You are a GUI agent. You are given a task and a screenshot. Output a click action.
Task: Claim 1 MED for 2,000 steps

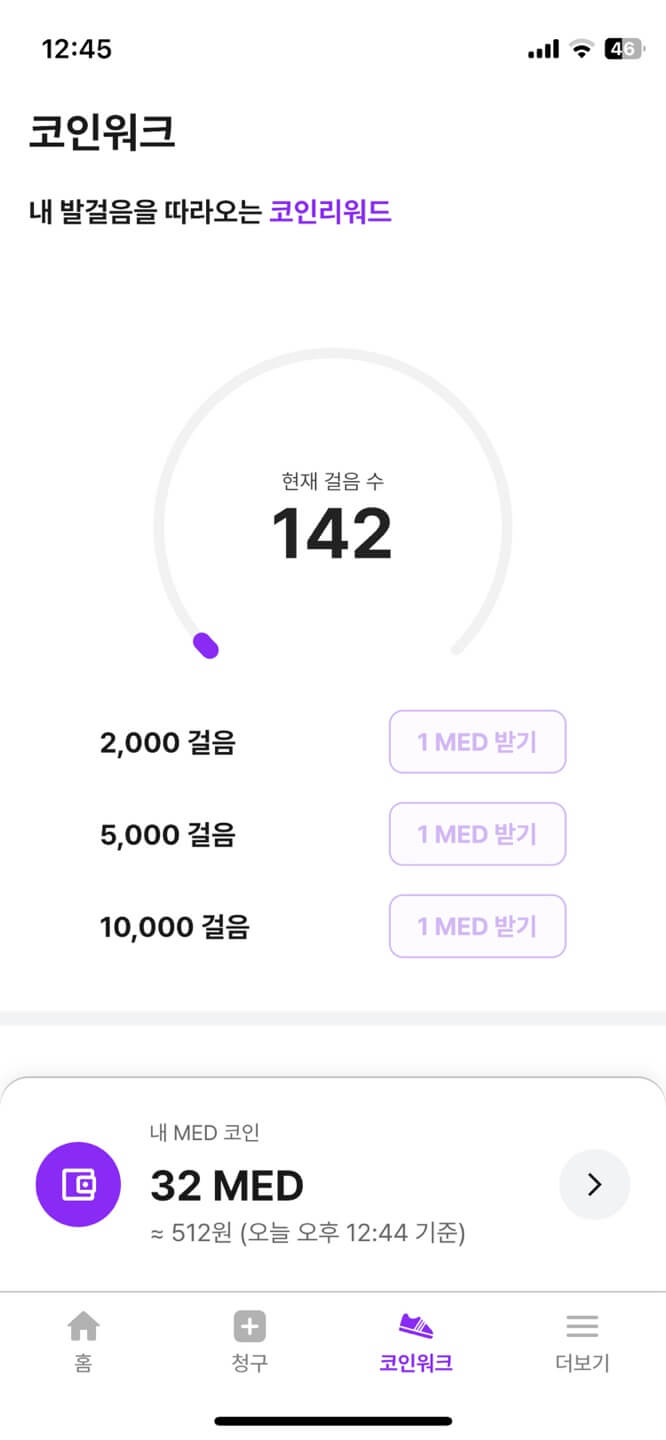477,741
